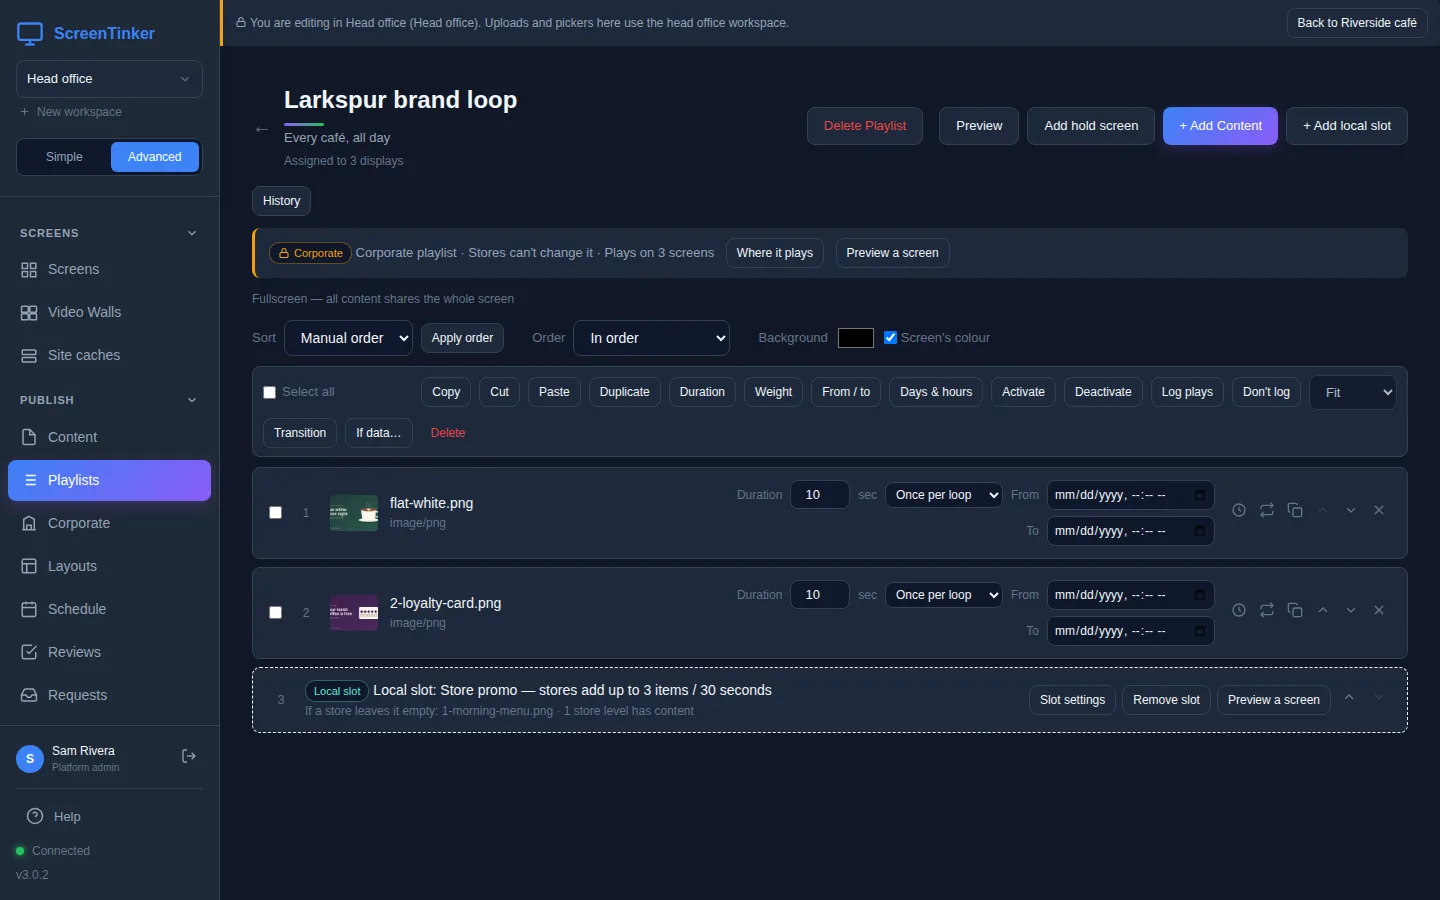Move 2-loyalty-card.png up with its chevron
The width and height of the screenshot is (1440, 900).
tap(1323, 610)
